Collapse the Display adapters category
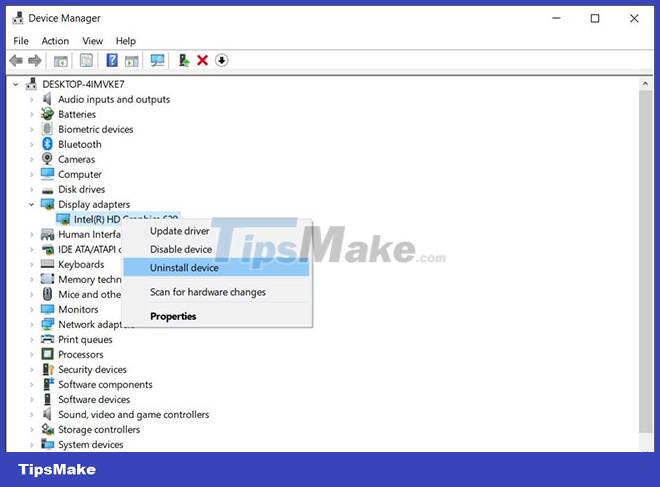Screen dimensions: 660x487 pos(32,205)
